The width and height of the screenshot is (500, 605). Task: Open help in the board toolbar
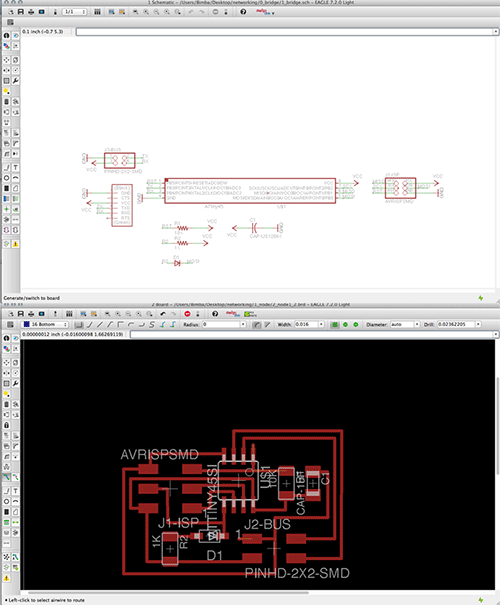pos(215,314)
